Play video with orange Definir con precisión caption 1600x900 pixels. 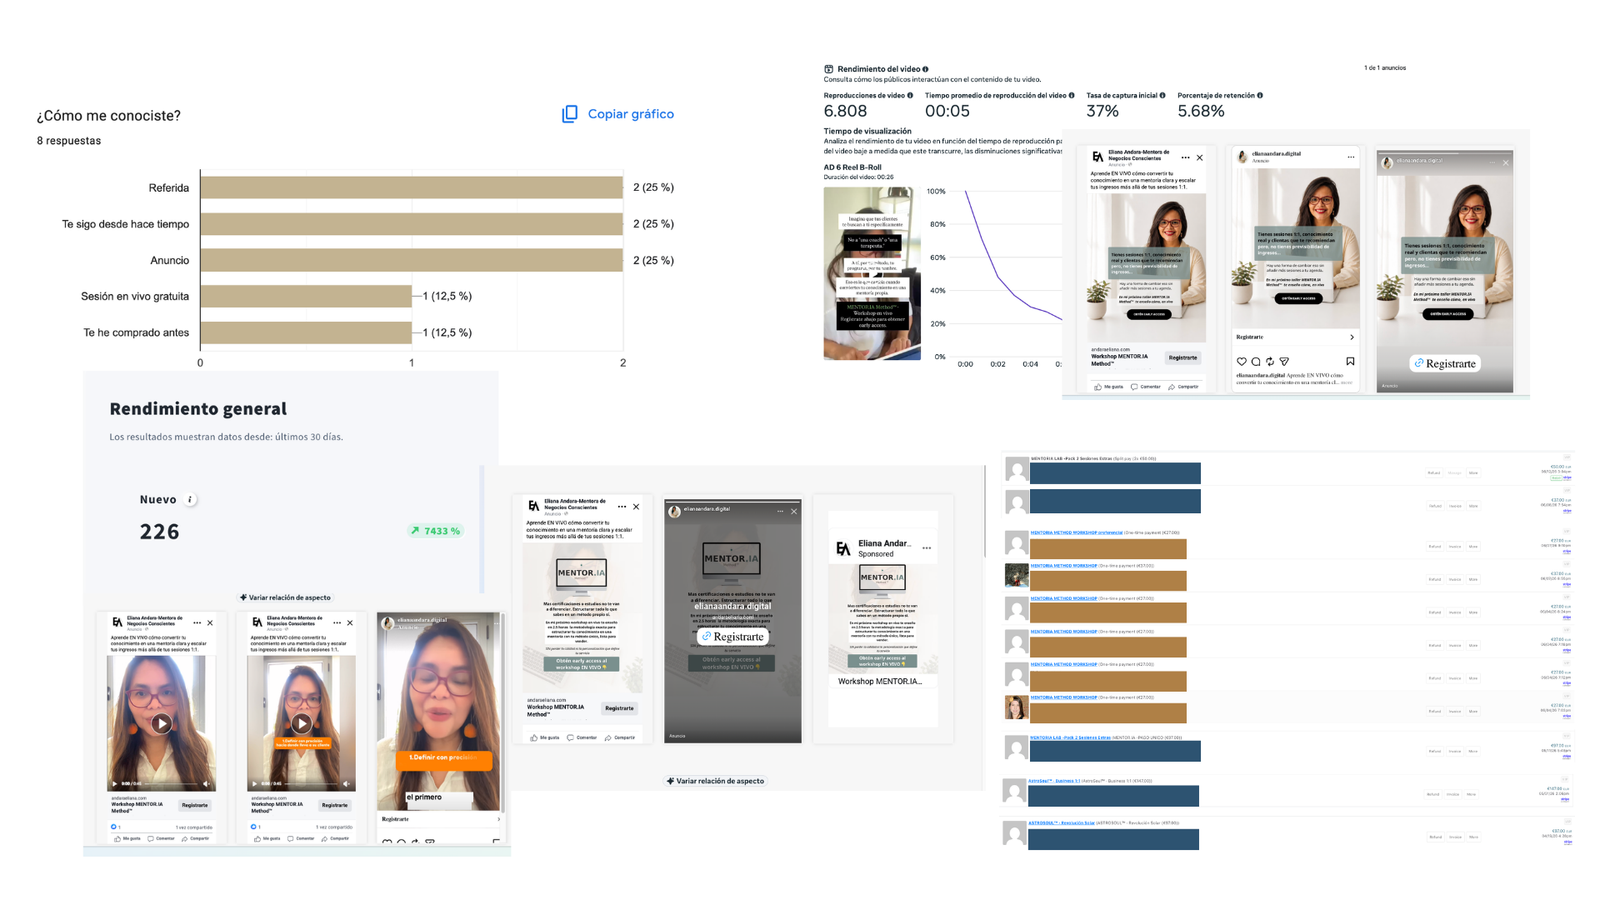click(x=302, y=723)
